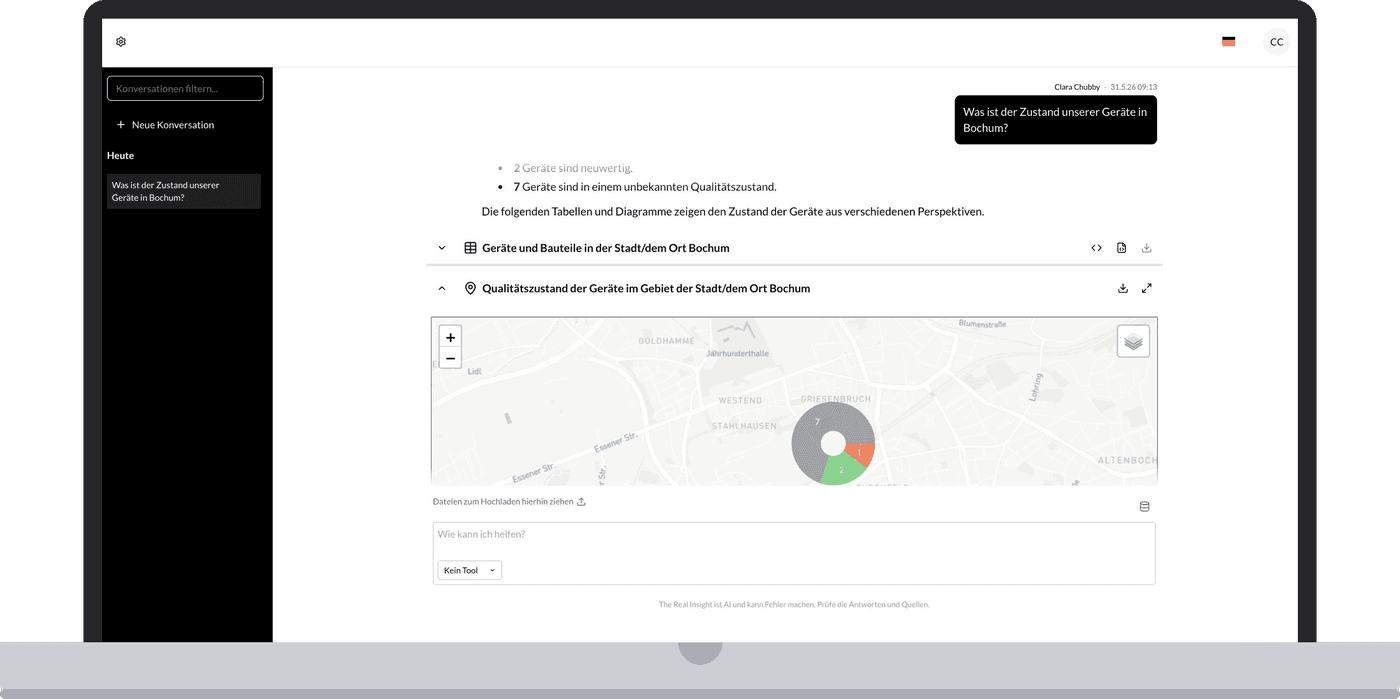Screen dimensions: 1400x699
Task: Switch language using the German flag
Action: pyautogui.click(x=1228, y=42)
